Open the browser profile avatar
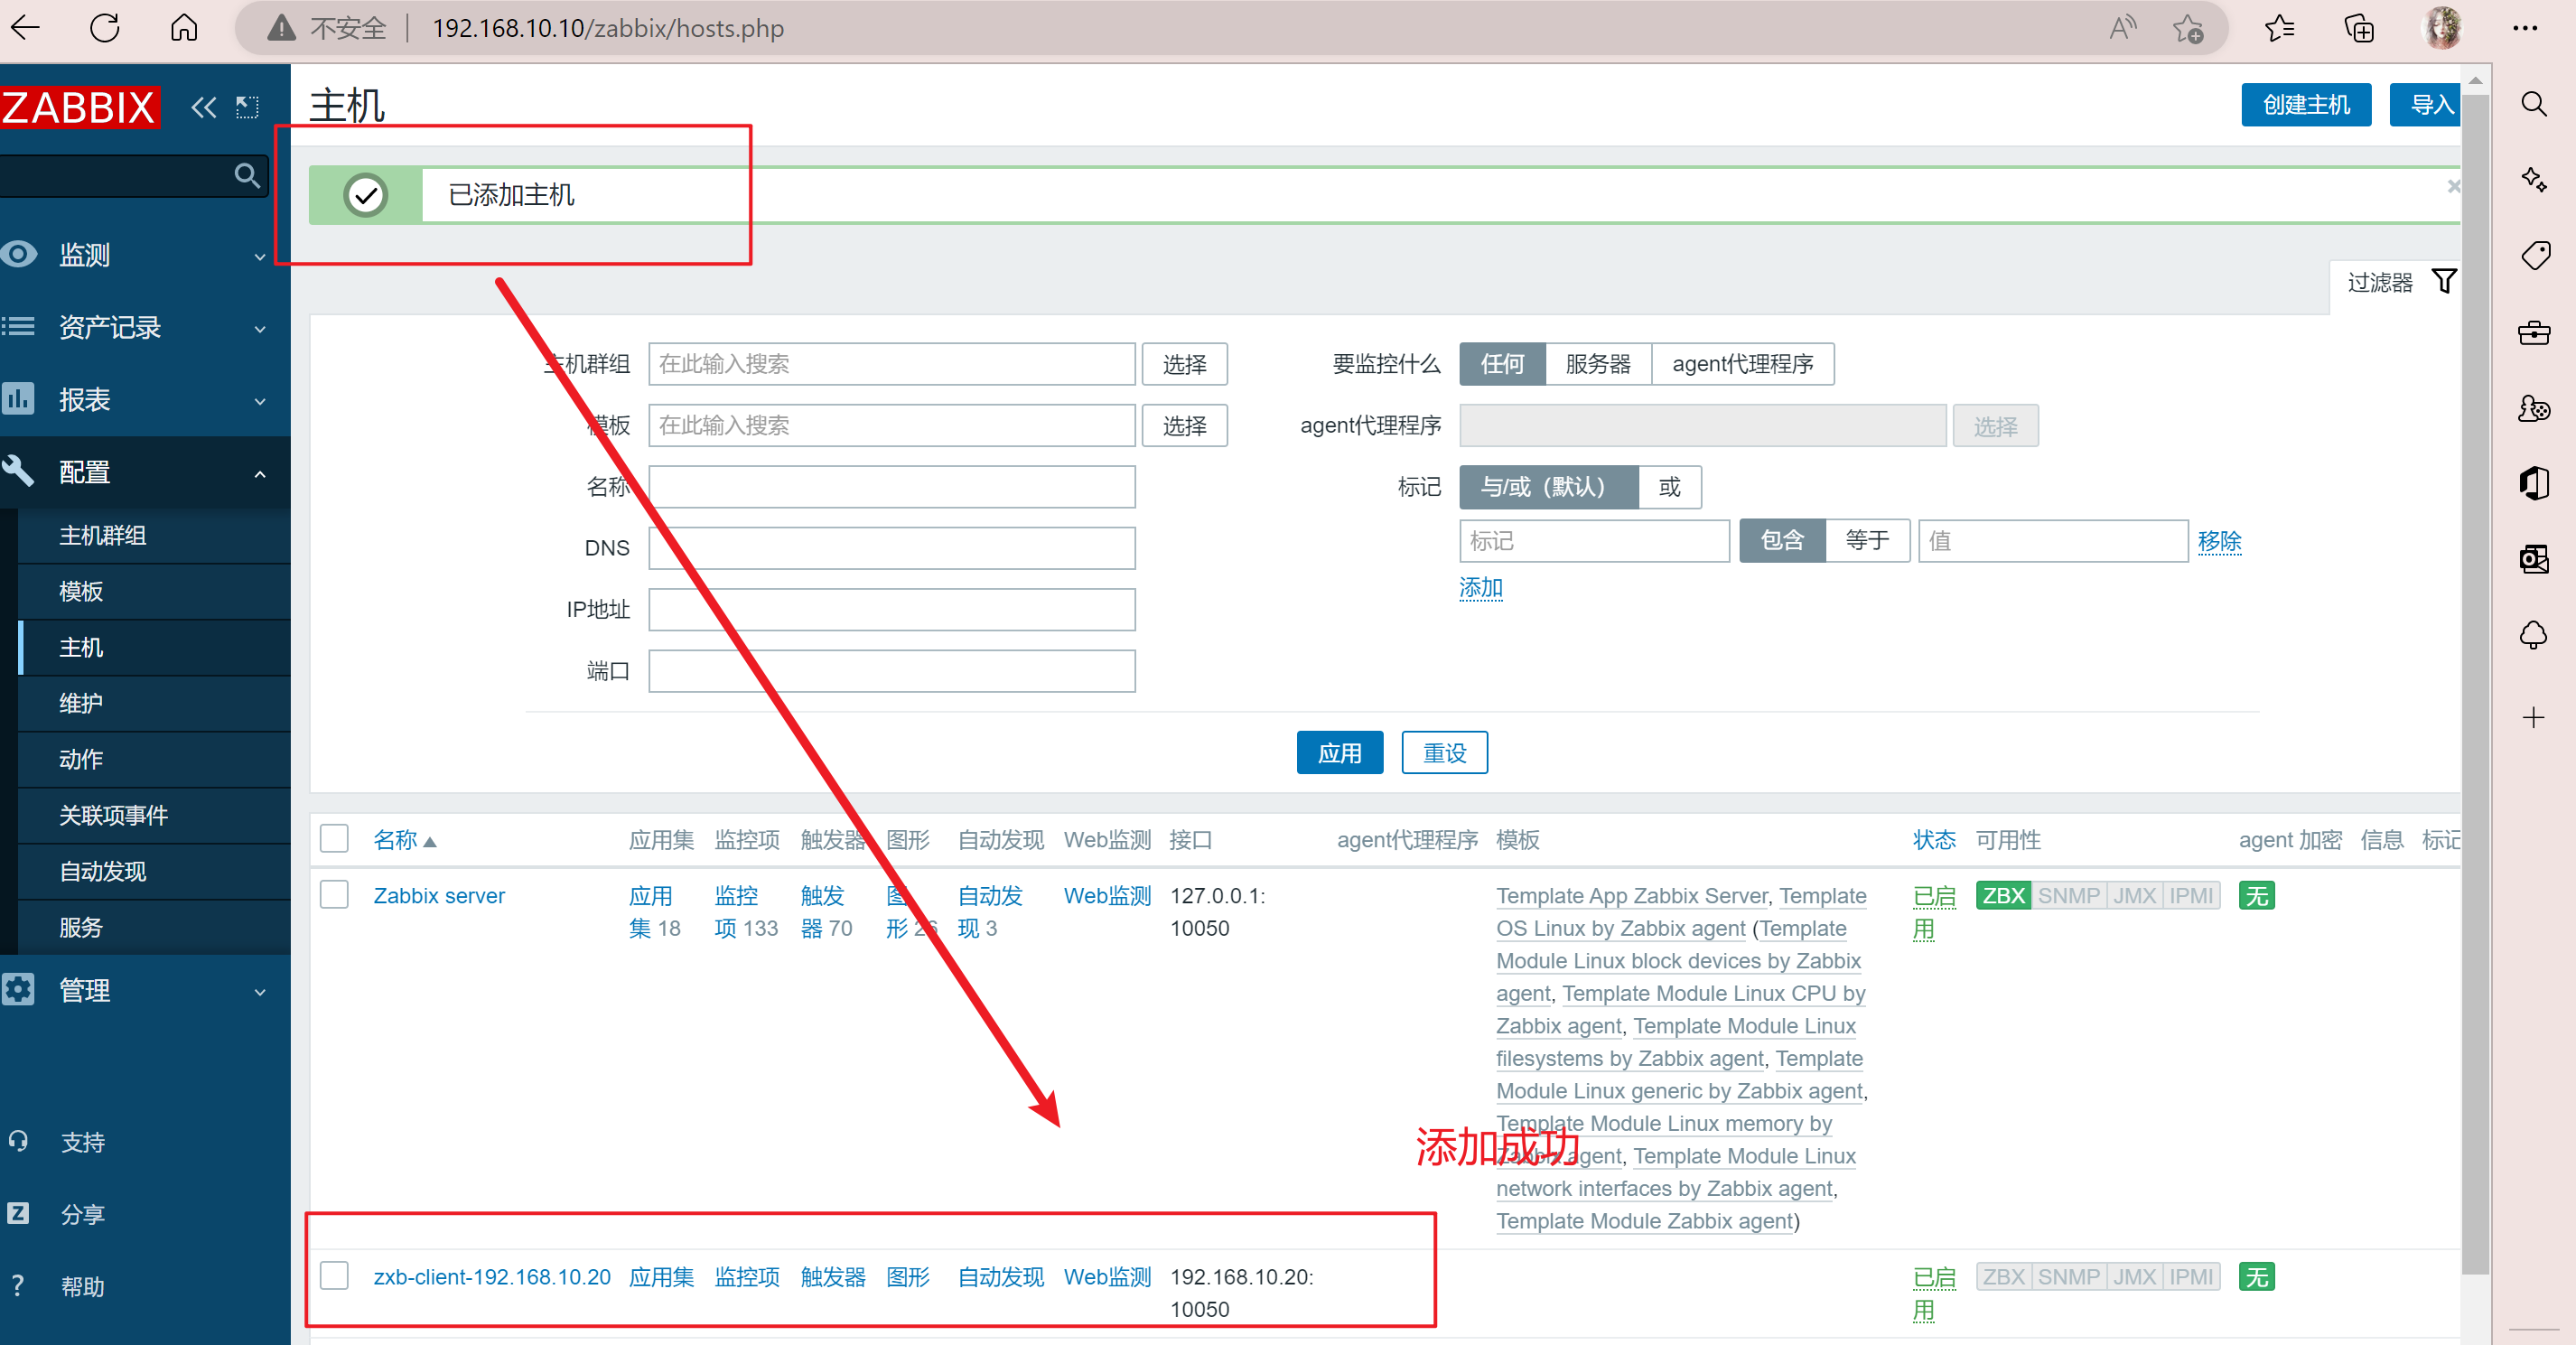 click(x=2442, y=28)
